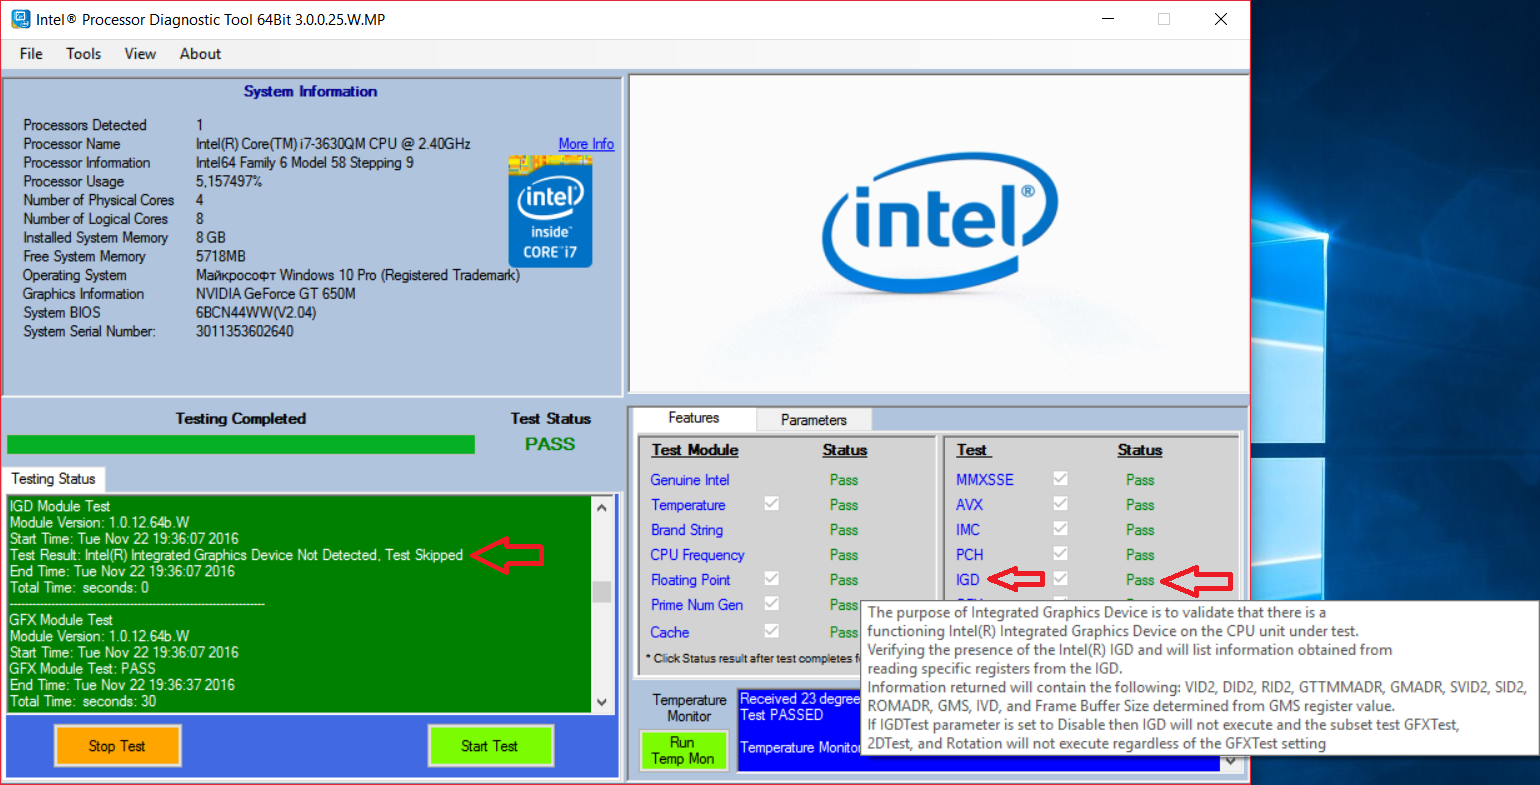Click the system serial number 3011353602640

coord(245,331)
